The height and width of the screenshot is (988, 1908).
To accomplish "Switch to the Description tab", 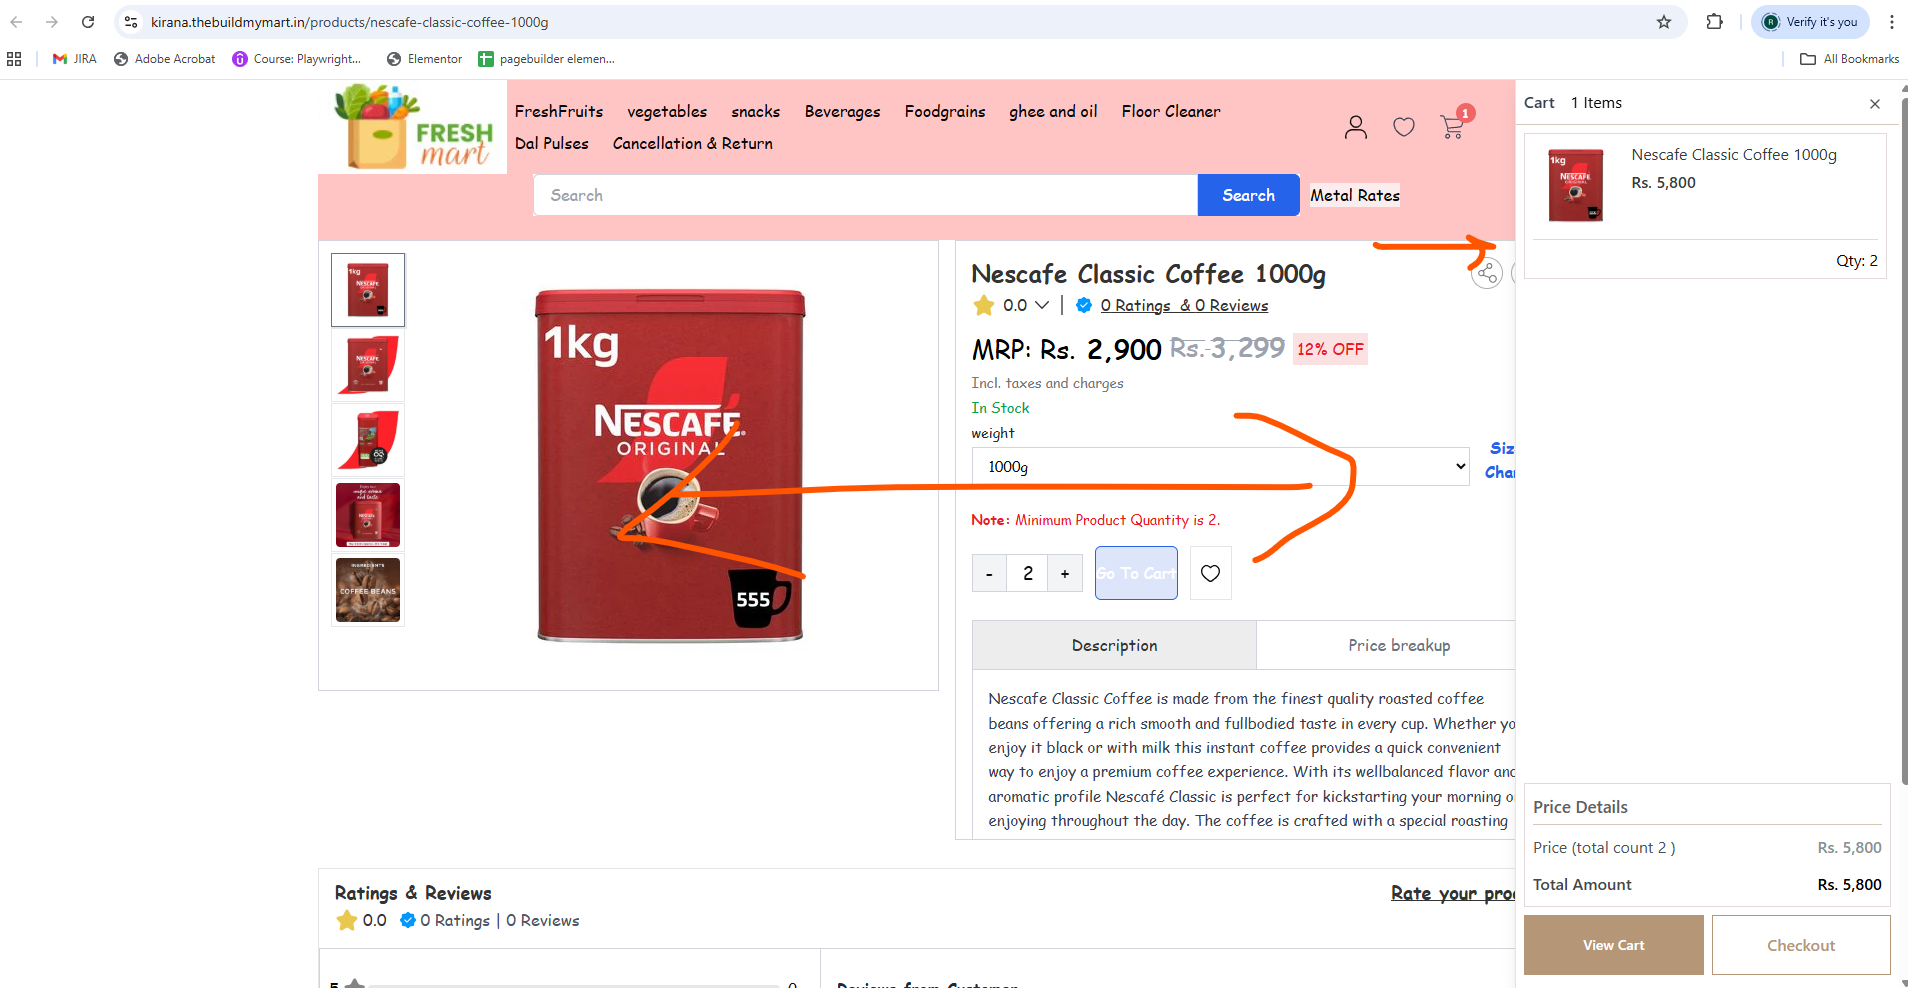I will pos(1114,645).
